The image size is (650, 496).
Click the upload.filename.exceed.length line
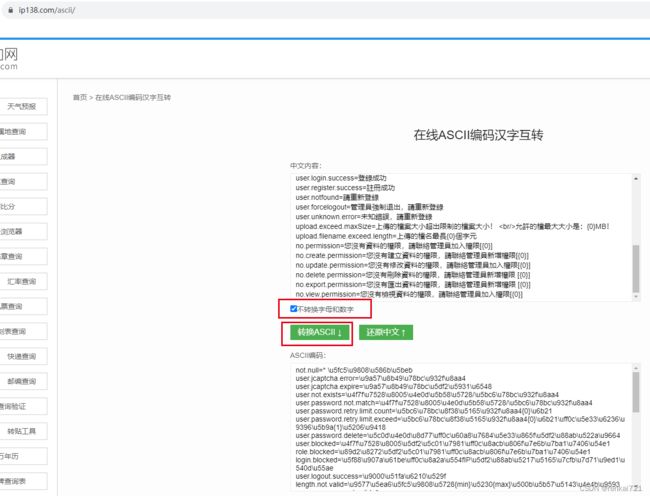pos(386,236)
